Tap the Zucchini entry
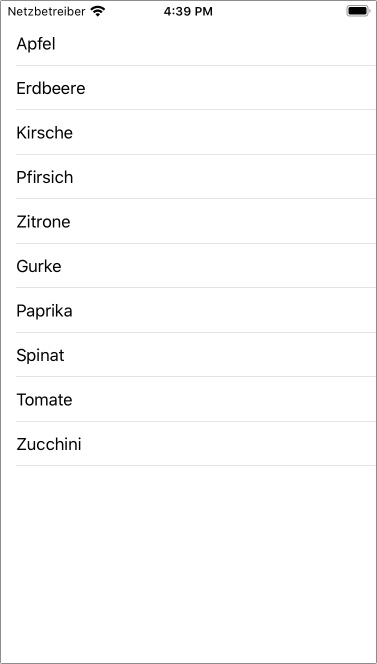 [188, 444]
